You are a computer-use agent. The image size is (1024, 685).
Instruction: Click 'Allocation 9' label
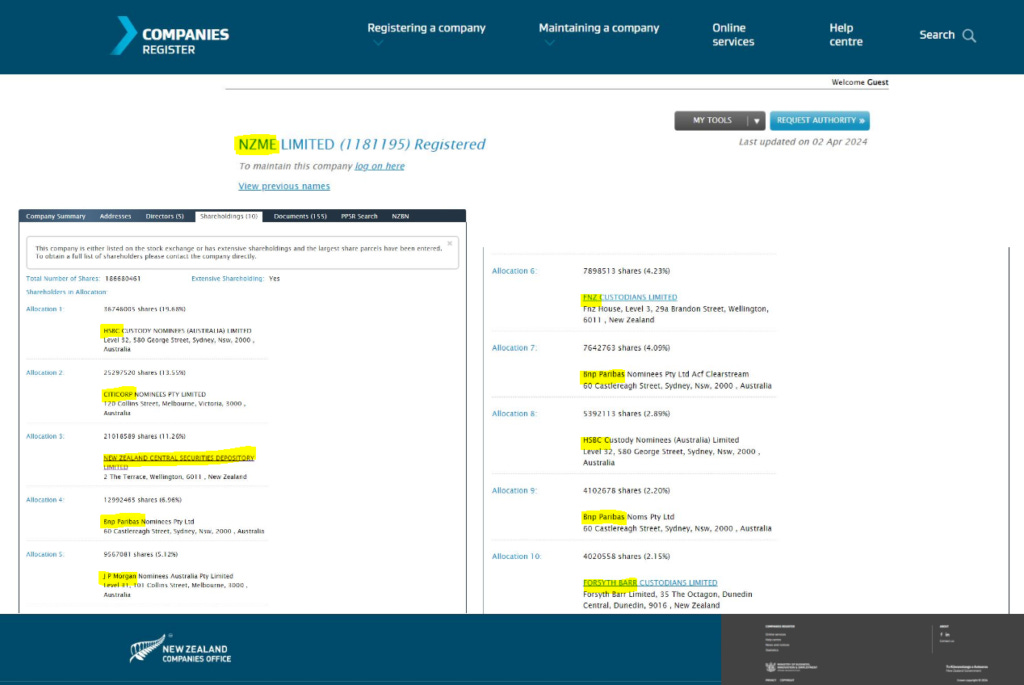coord(514,490)
